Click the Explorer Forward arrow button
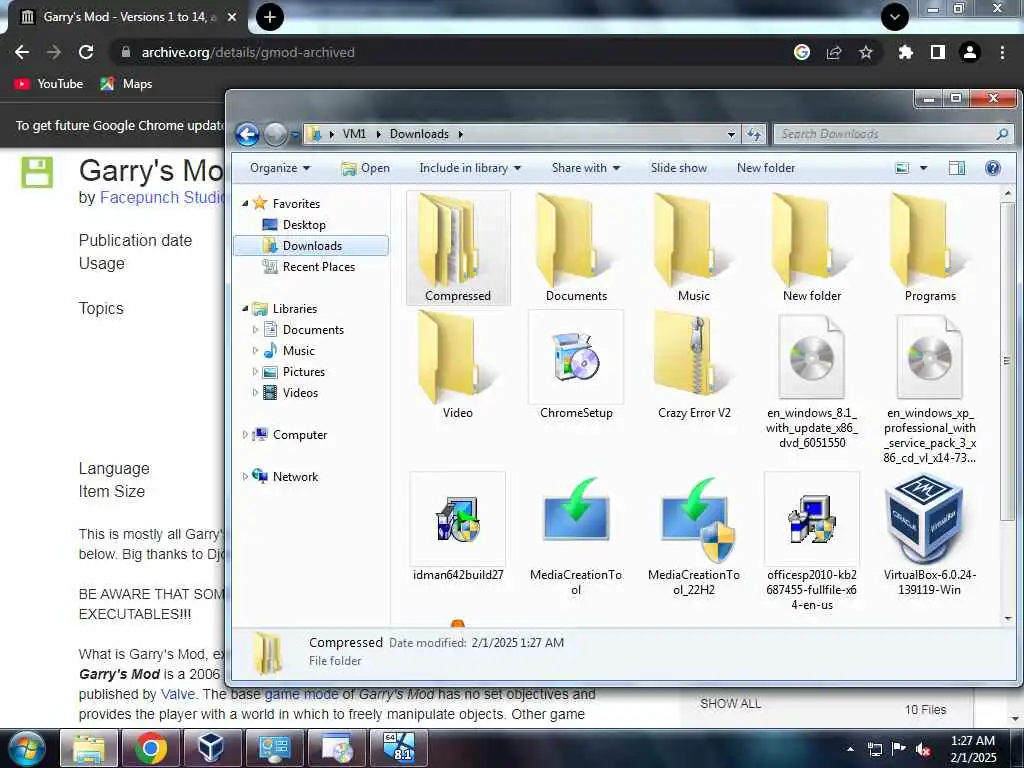 (275, 134)
